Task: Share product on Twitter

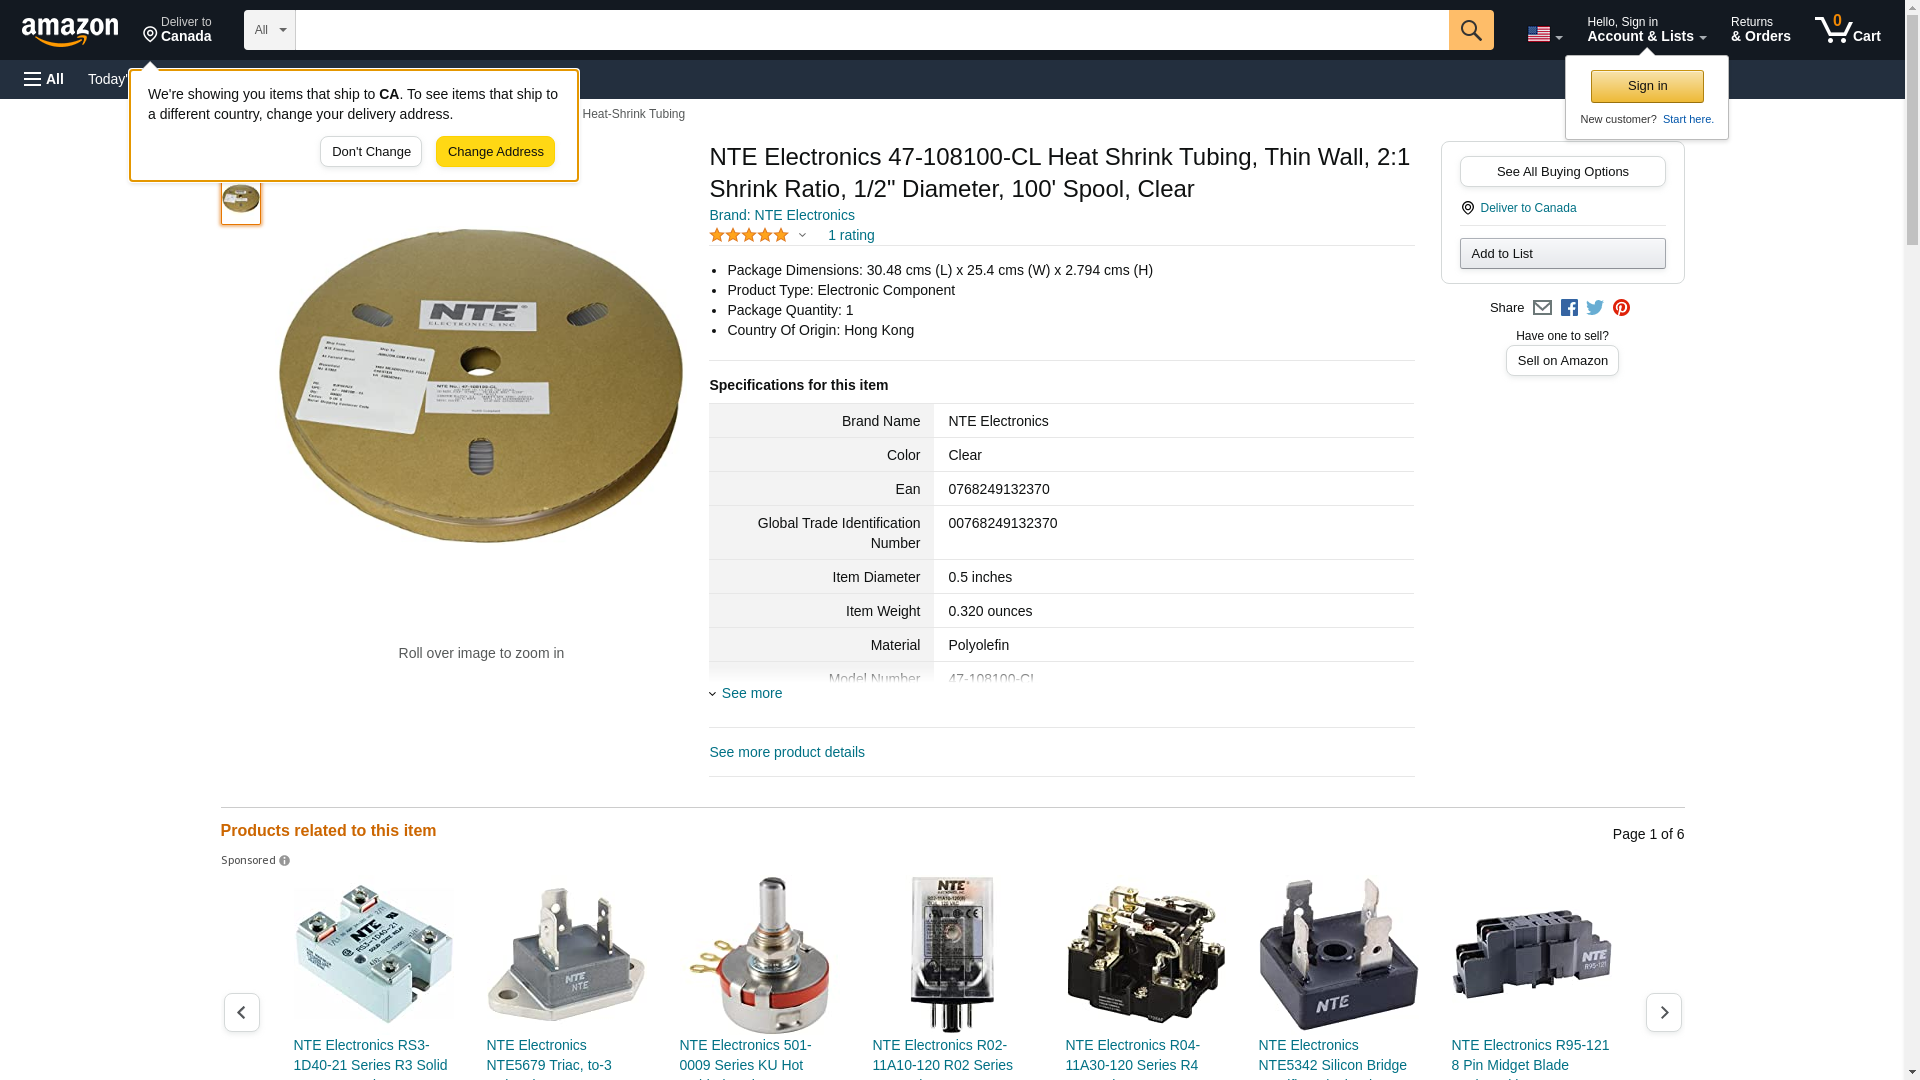Action: pyautogui.click(x=1594, y=308)
